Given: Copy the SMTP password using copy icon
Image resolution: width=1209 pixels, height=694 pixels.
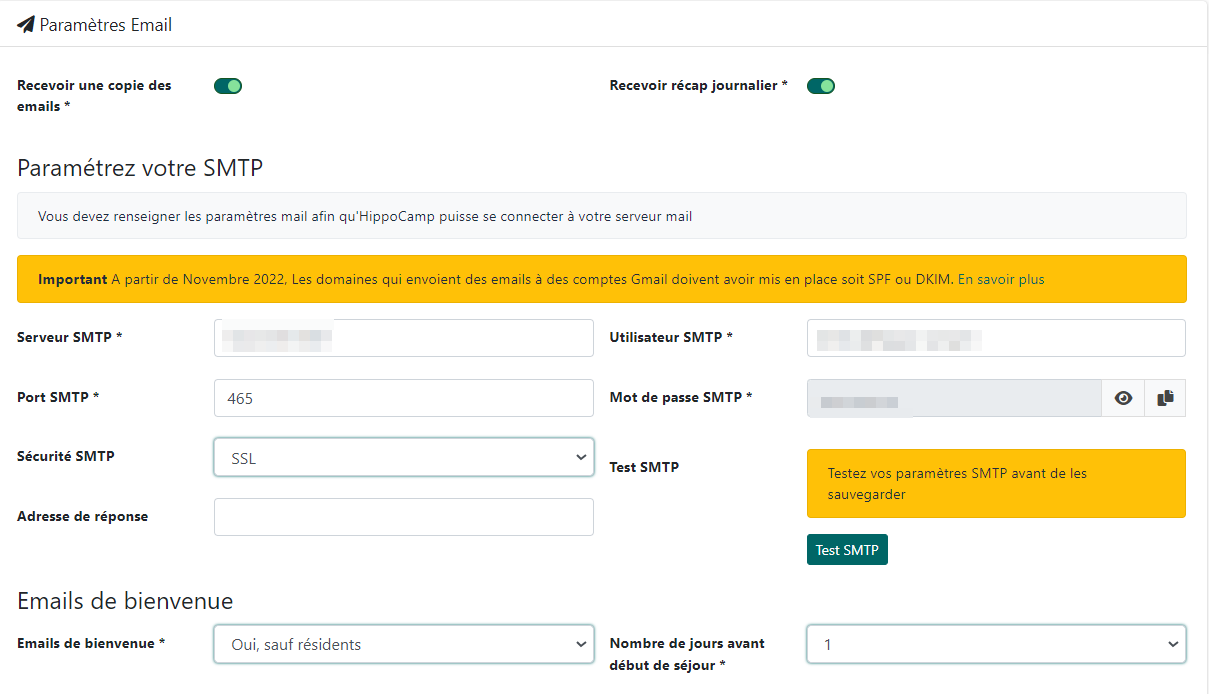Looking at the screenshot, I should point(1165,398).
